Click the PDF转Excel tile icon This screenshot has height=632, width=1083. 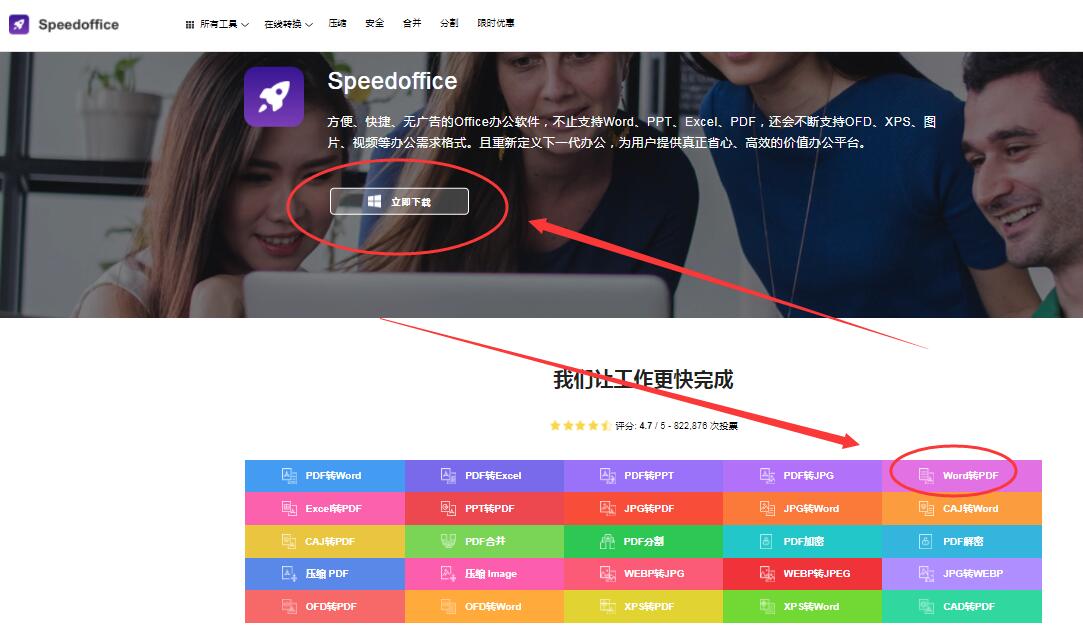pyautogui.click(x=448, y=475)
